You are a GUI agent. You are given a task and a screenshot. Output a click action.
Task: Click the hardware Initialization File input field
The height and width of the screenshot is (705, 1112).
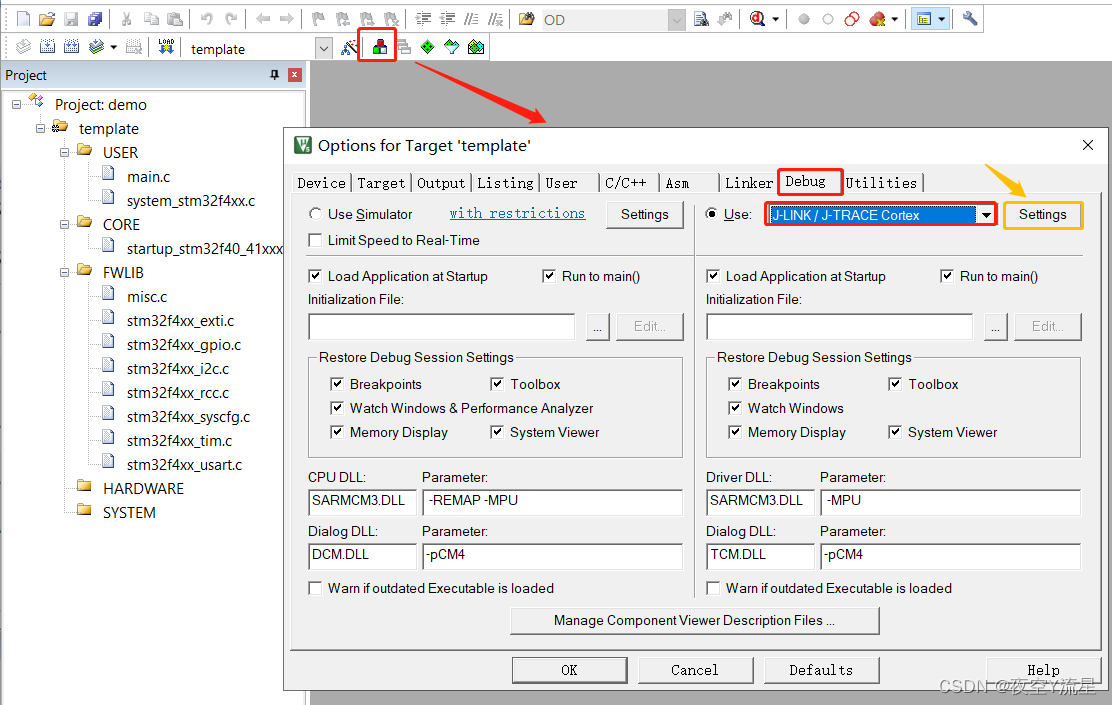(840, 327)
